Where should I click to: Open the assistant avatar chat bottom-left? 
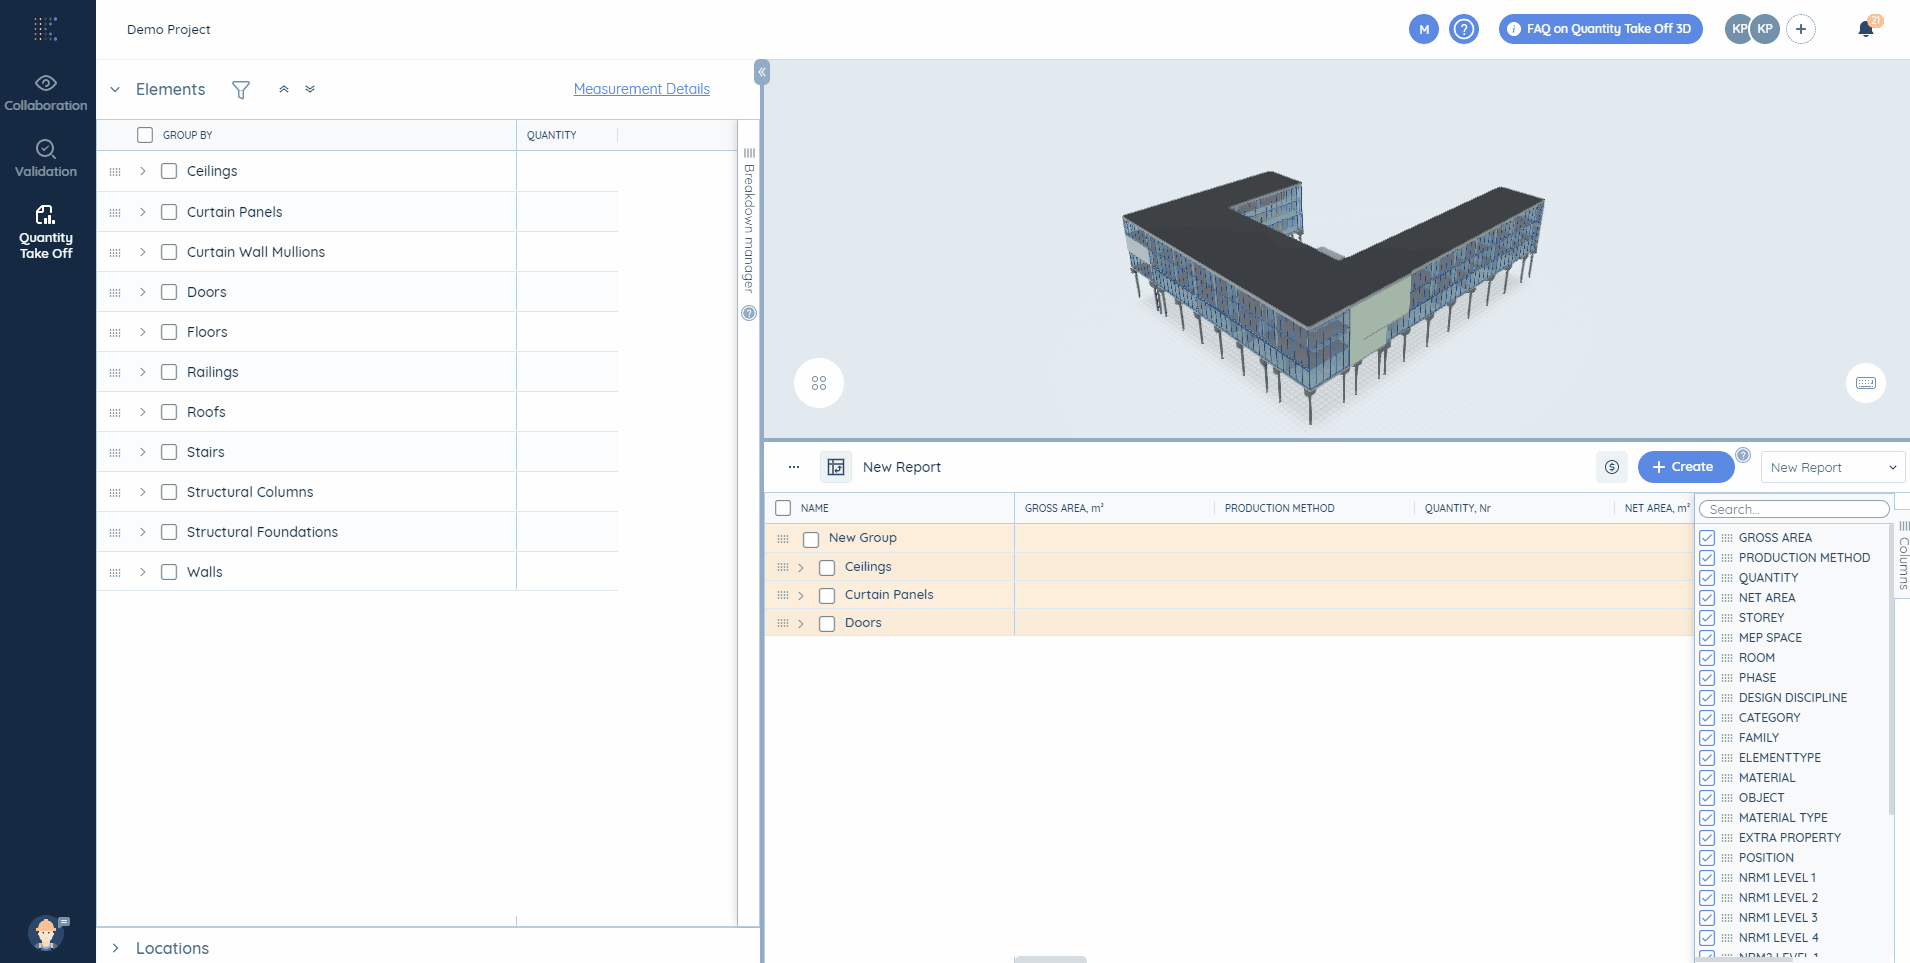click(x=46, y=933)
